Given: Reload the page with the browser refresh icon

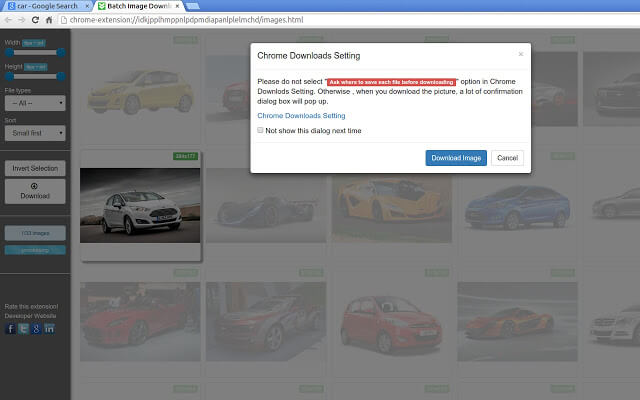Looking at the screenshot, I should [35, 20].
